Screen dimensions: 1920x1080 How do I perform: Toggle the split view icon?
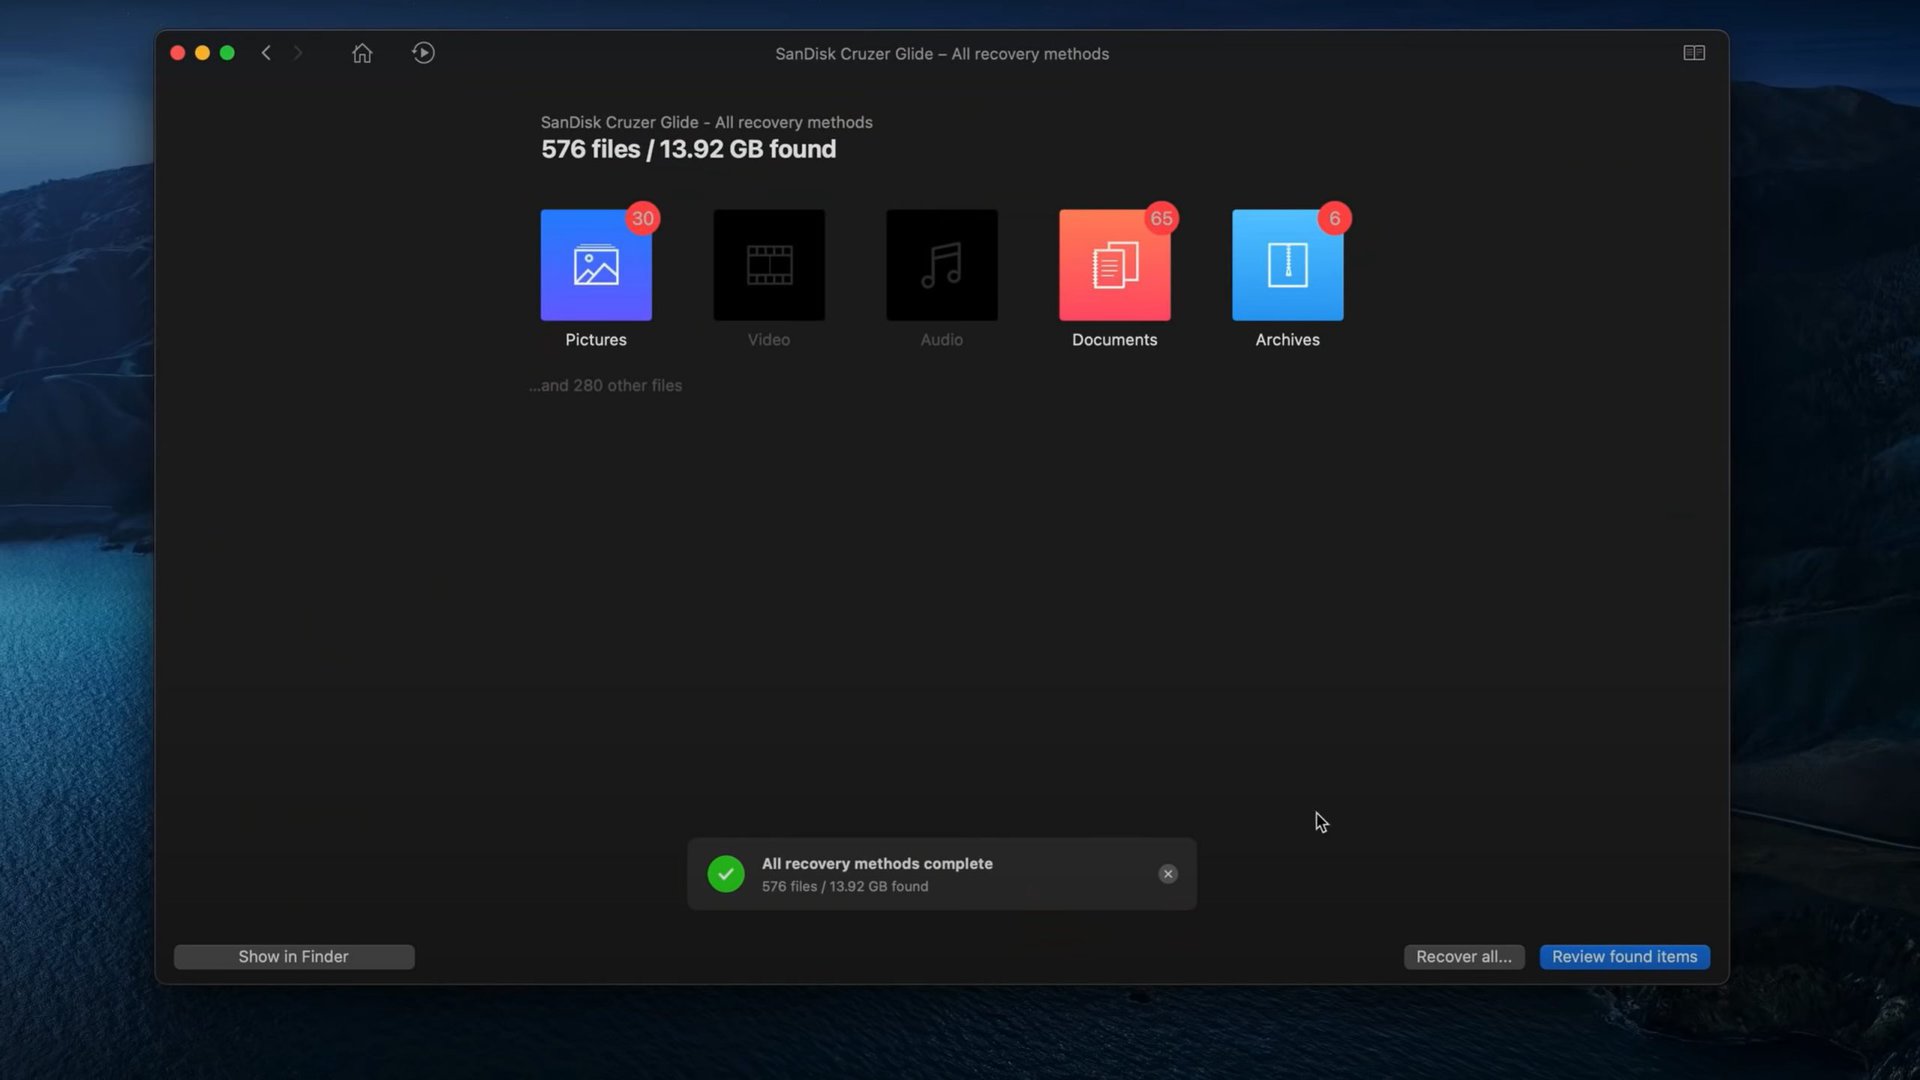[x=1693, y=53]
